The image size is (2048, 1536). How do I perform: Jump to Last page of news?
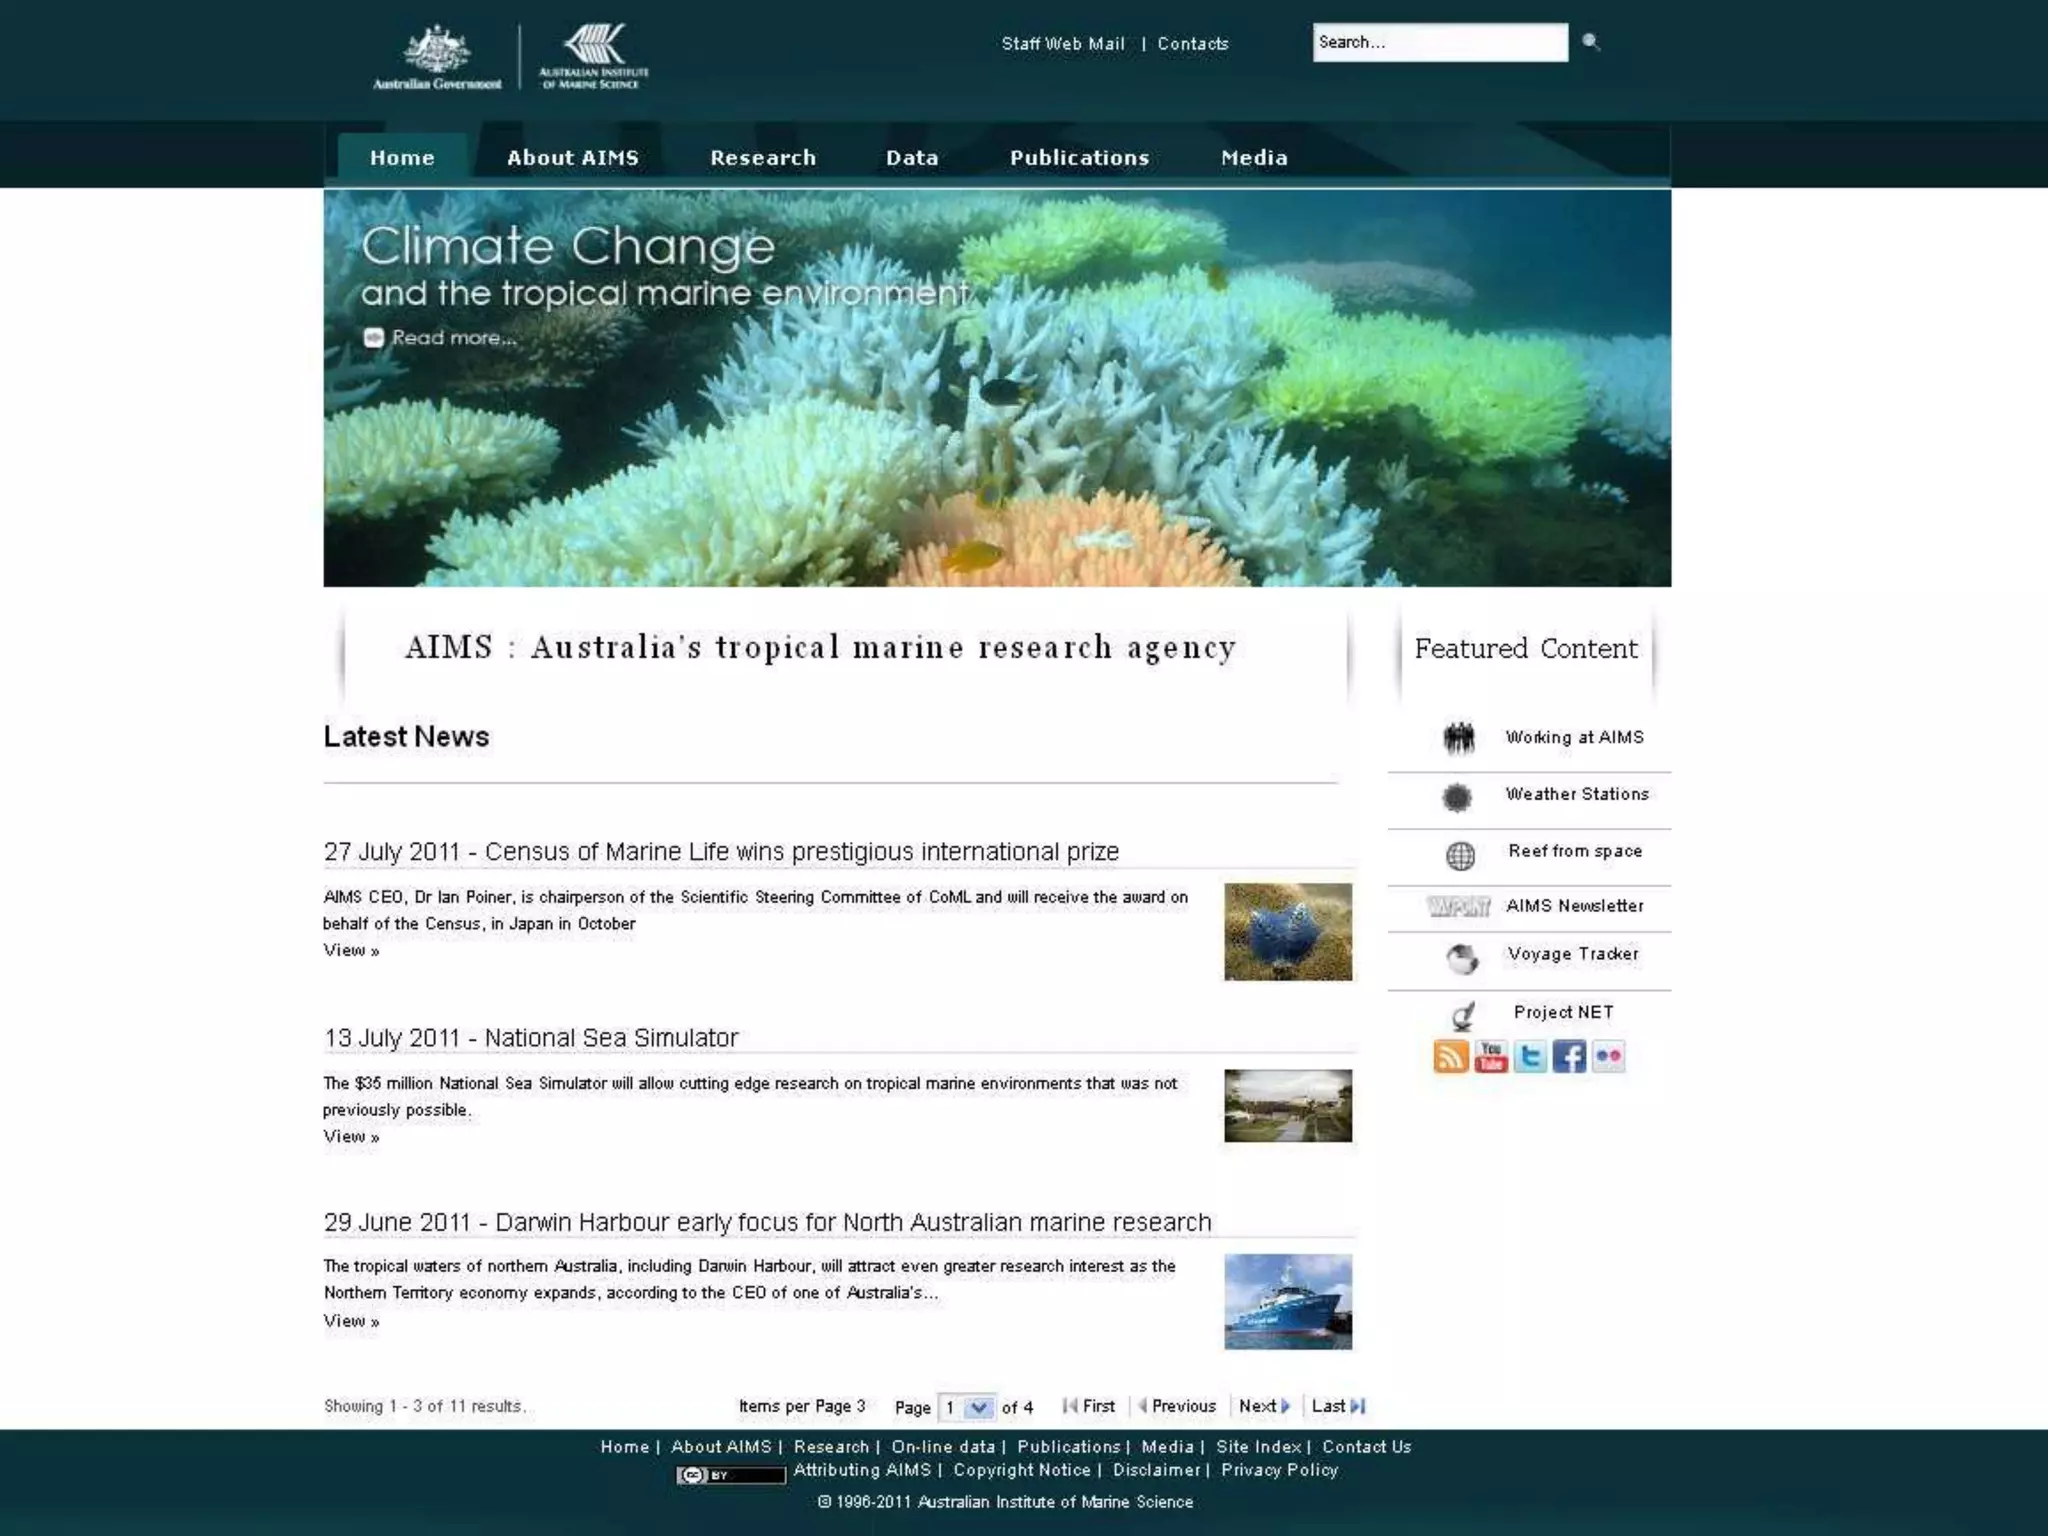click(x=1337, y=1406)
